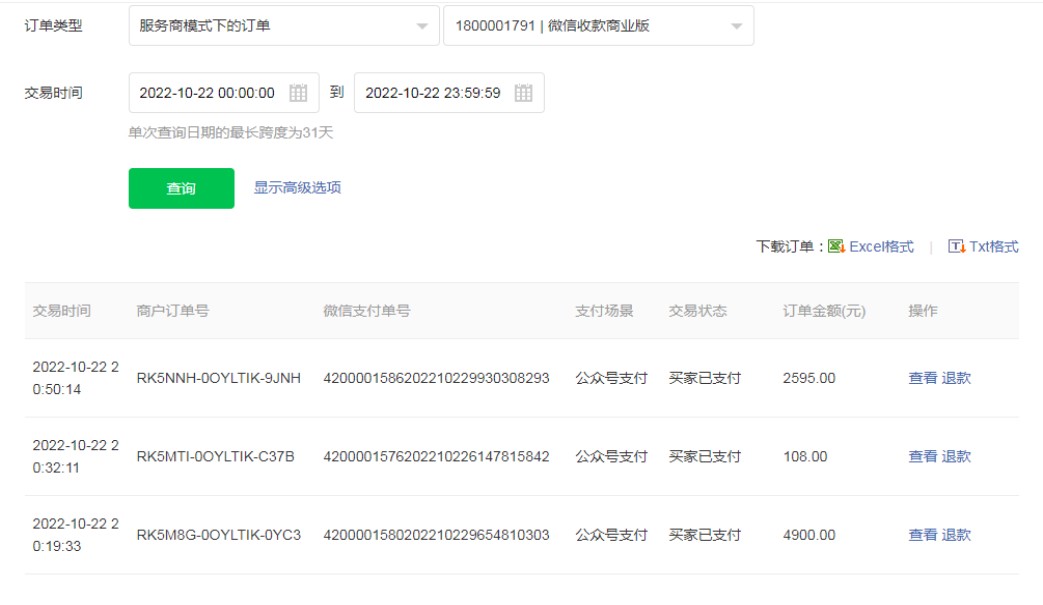Screen dimensions: 1043x605
Task: Click the 订单金额(元) column header
Action: coord(824,311)
